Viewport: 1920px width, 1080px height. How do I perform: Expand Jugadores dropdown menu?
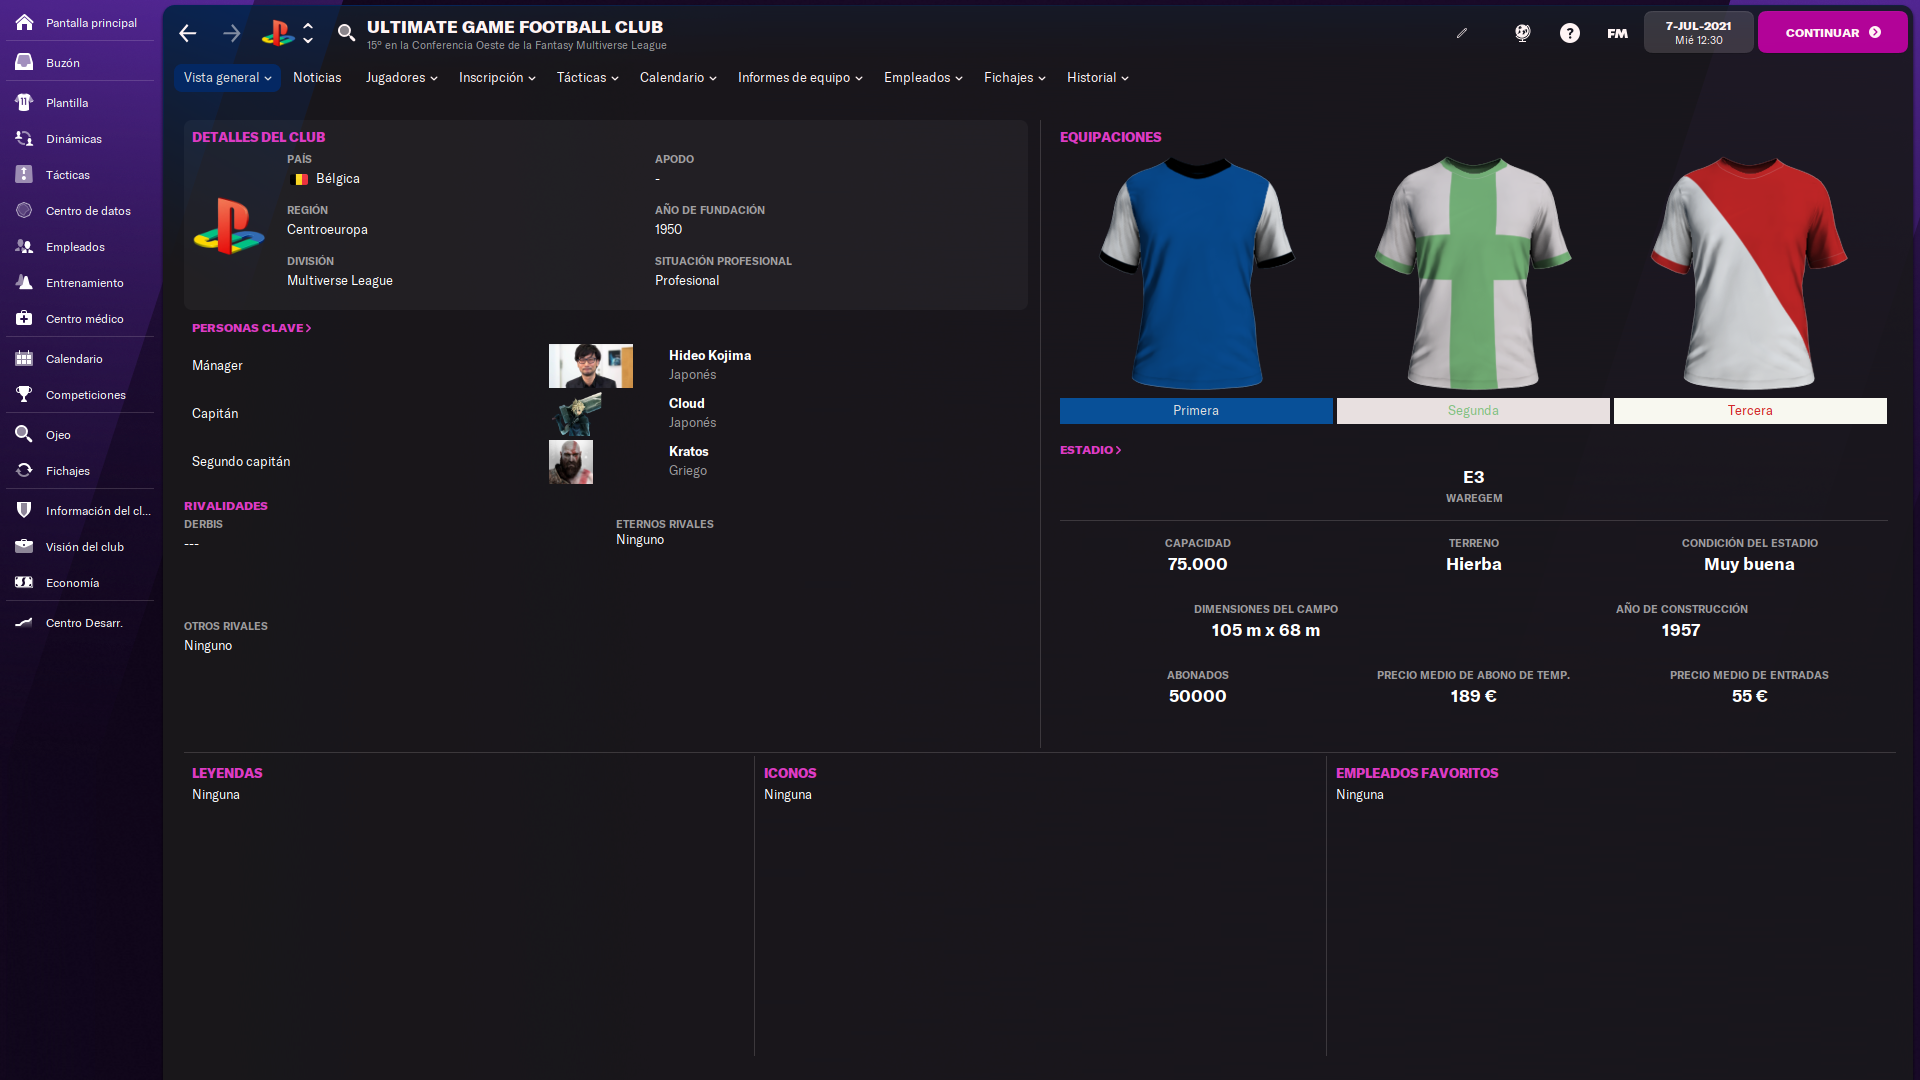pos(401,77)
